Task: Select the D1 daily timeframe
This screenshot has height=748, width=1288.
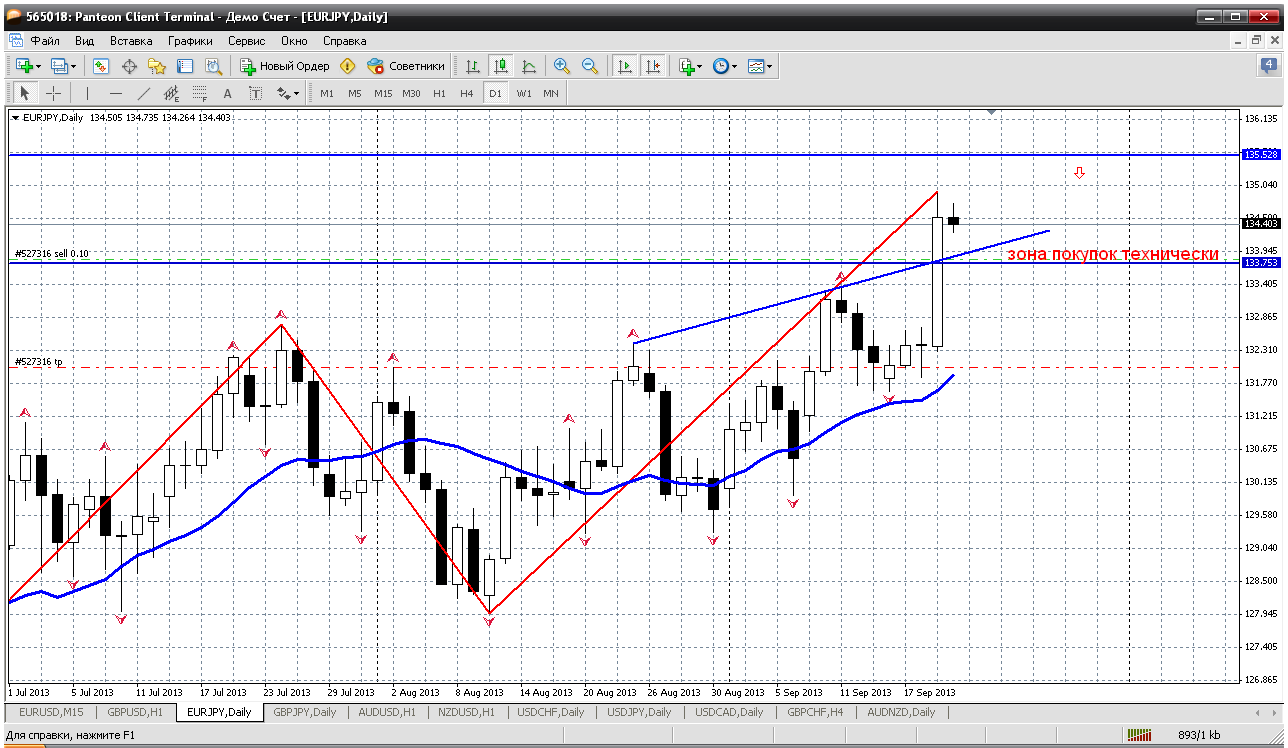Action: click(x=495, y=93)
